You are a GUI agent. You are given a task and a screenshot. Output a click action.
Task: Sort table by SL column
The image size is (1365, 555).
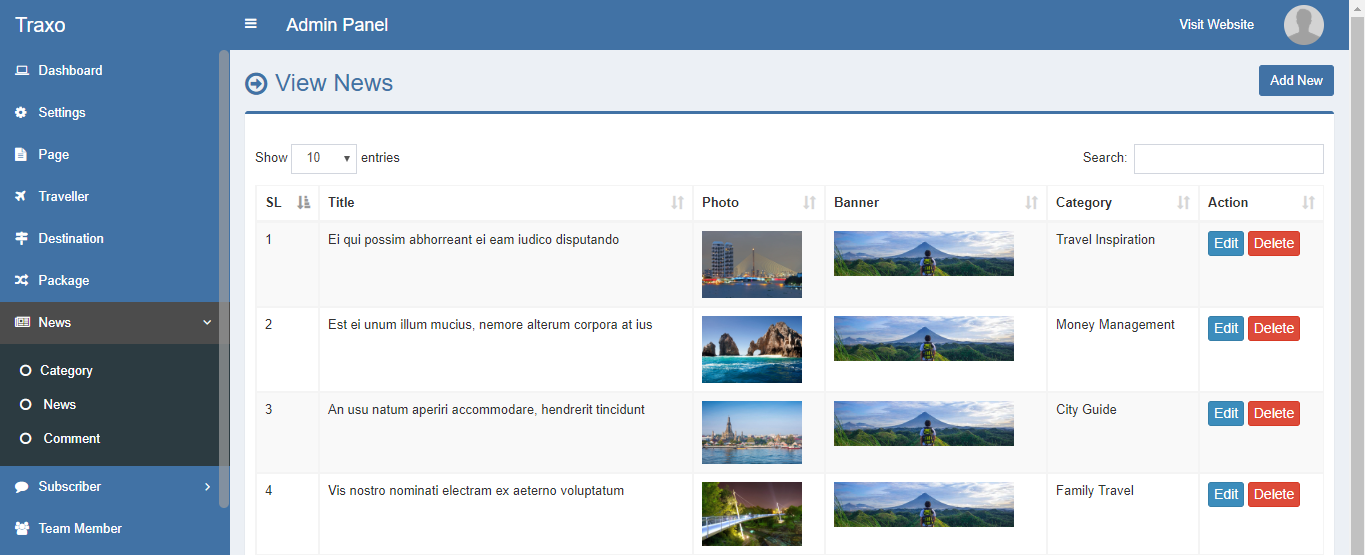point(288,203)
